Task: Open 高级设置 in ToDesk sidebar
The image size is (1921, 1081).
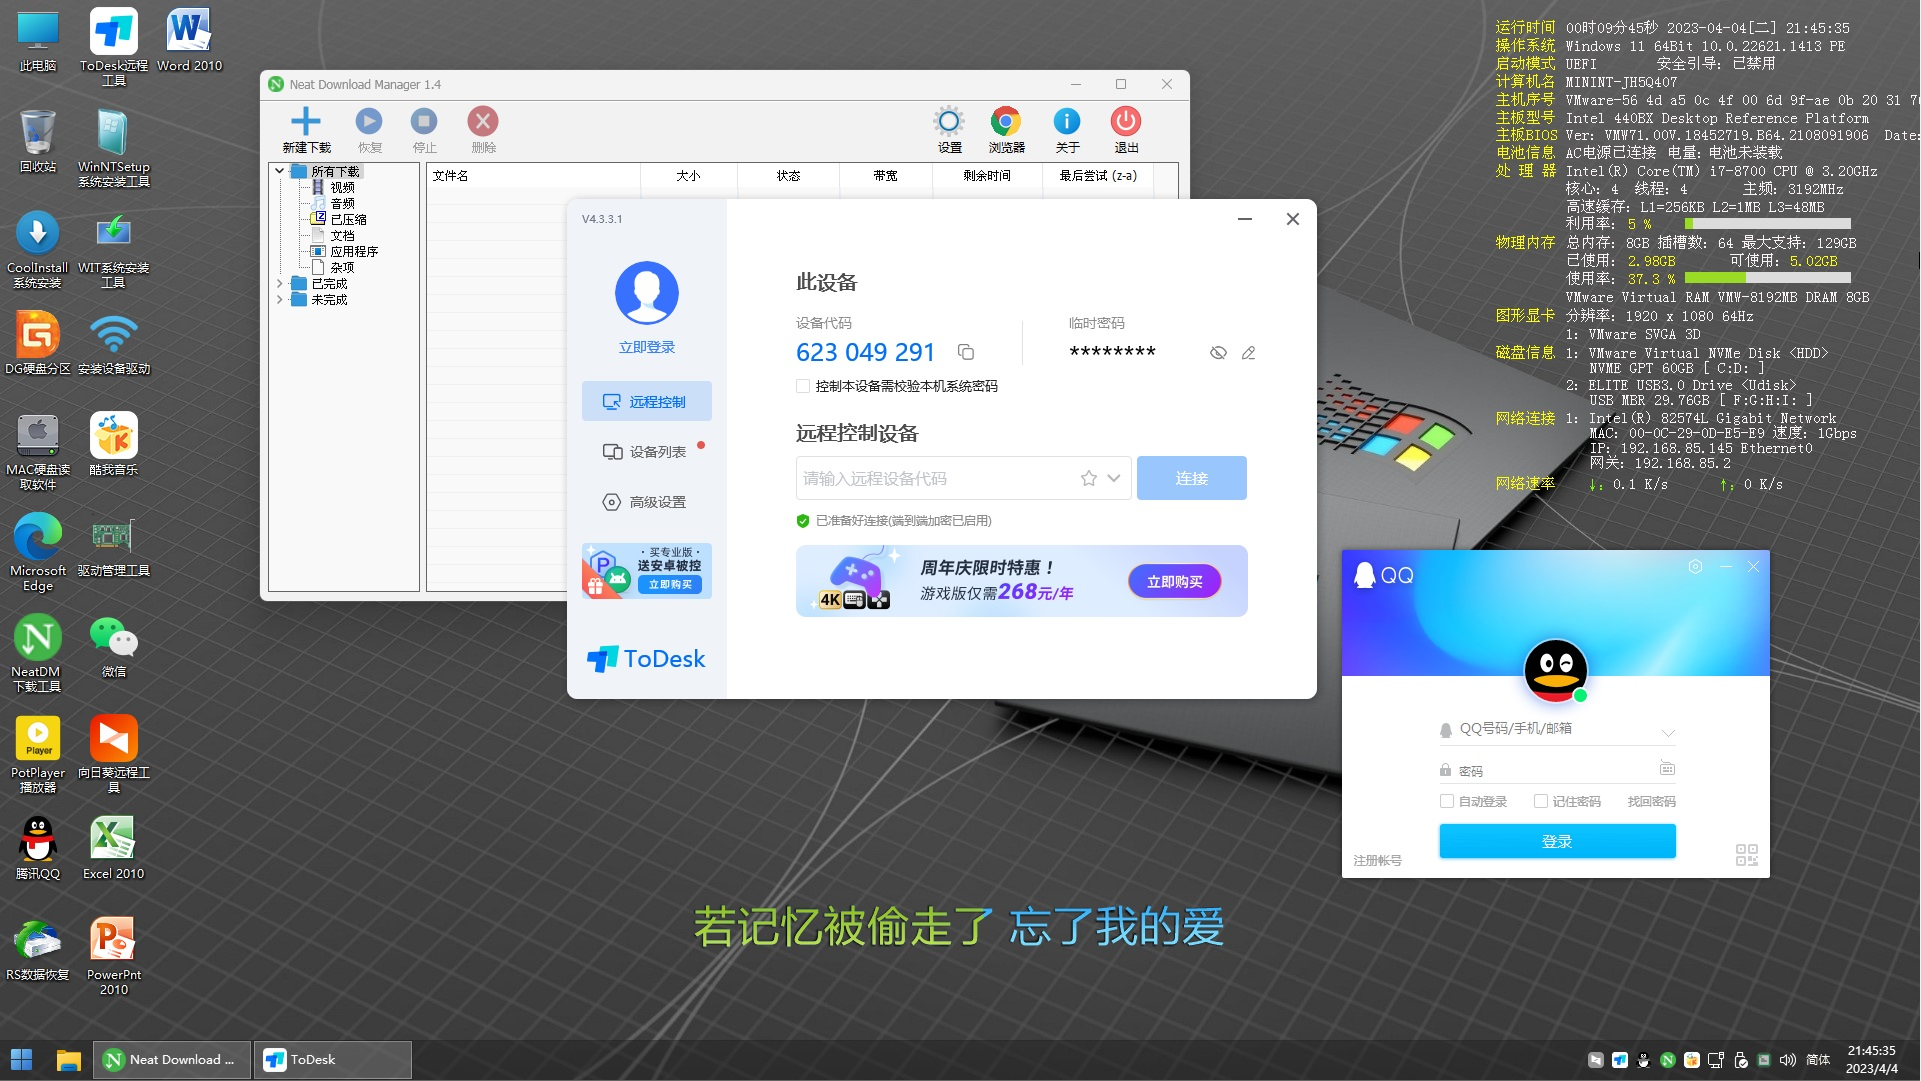Action: pos(647,502)
